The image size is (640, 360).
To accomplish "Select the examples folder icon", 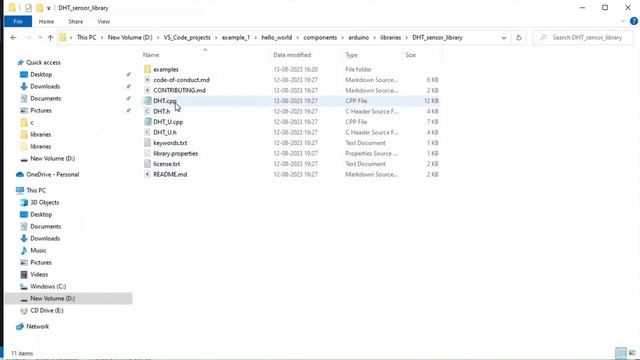I will [x=148, y=69].
